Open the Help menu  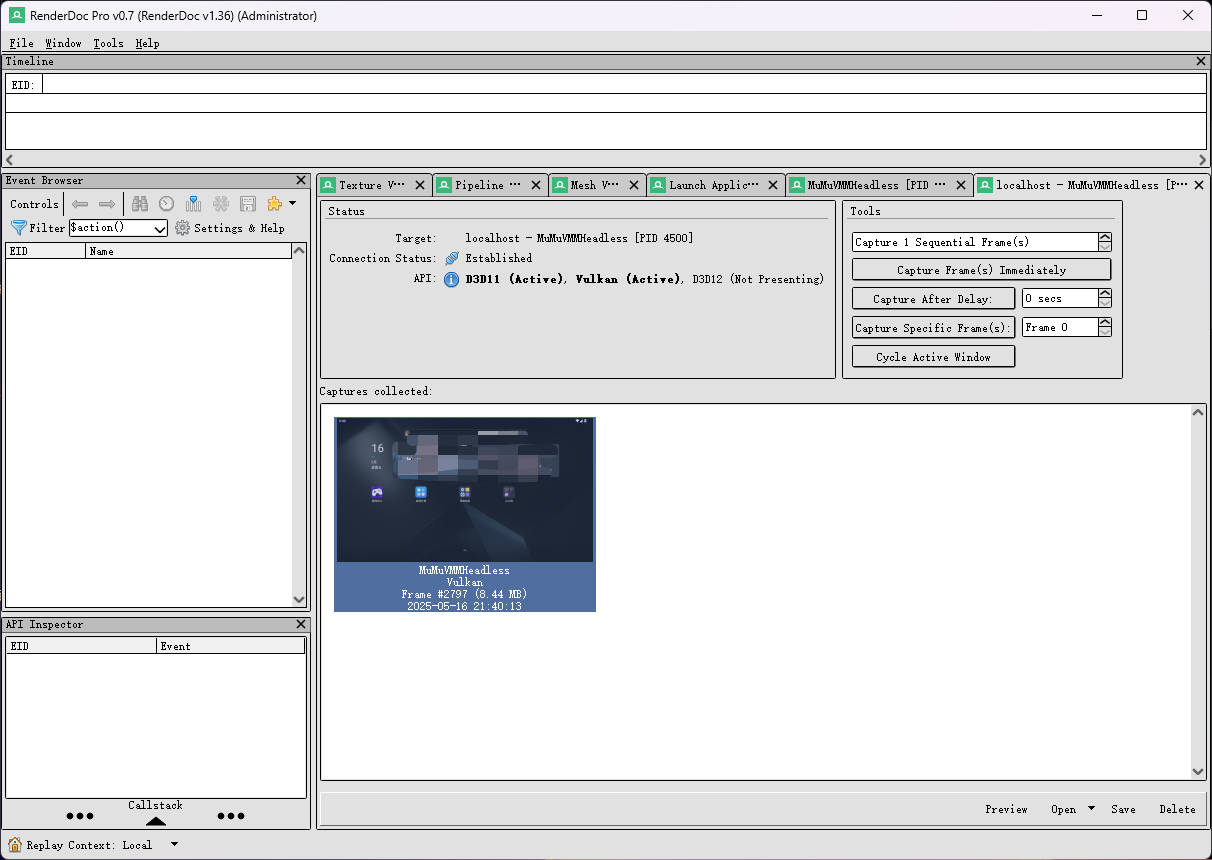(x=147, y=43)
